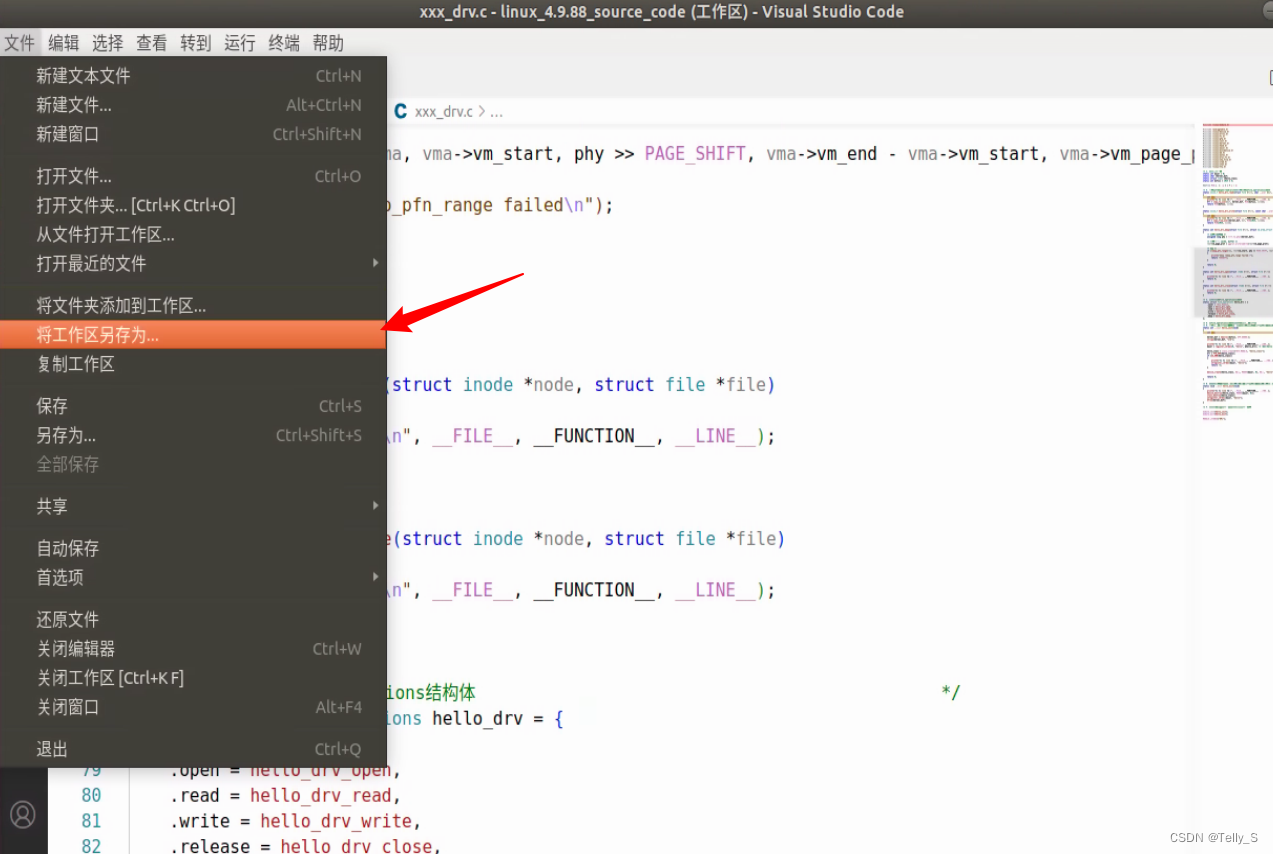Choose 复制工作区 menu entry
The width and height of the screenshot is (1273, 854).
193,364
